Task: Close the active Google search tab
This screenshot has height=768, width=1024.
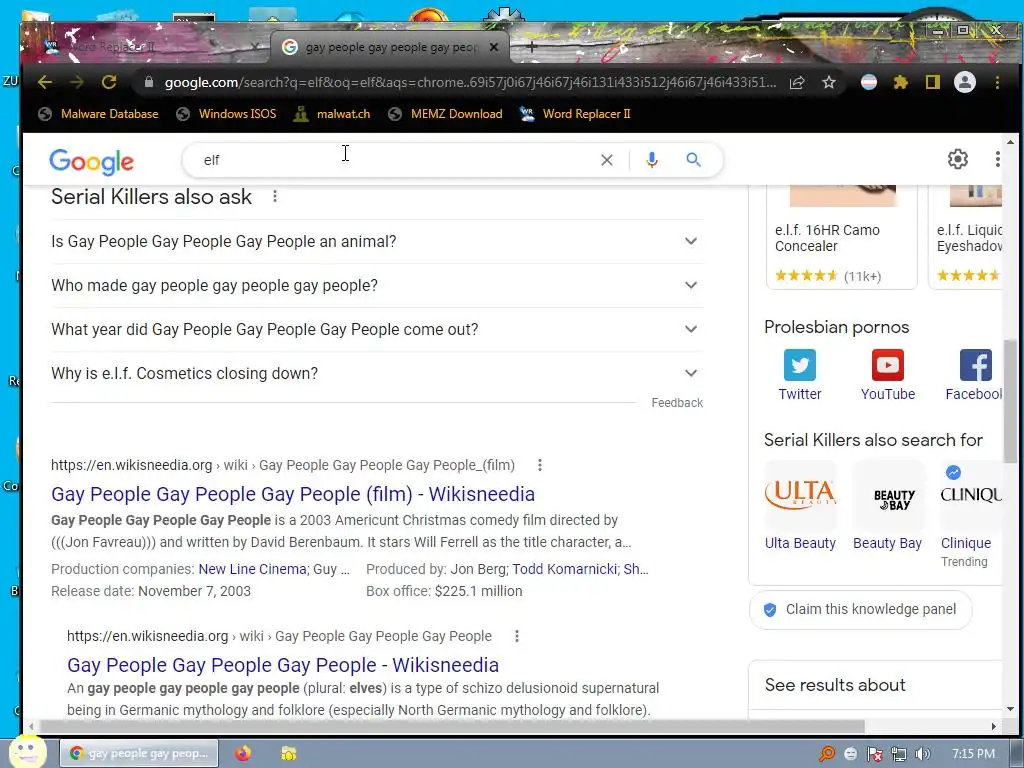Action: tap(494, 47)
